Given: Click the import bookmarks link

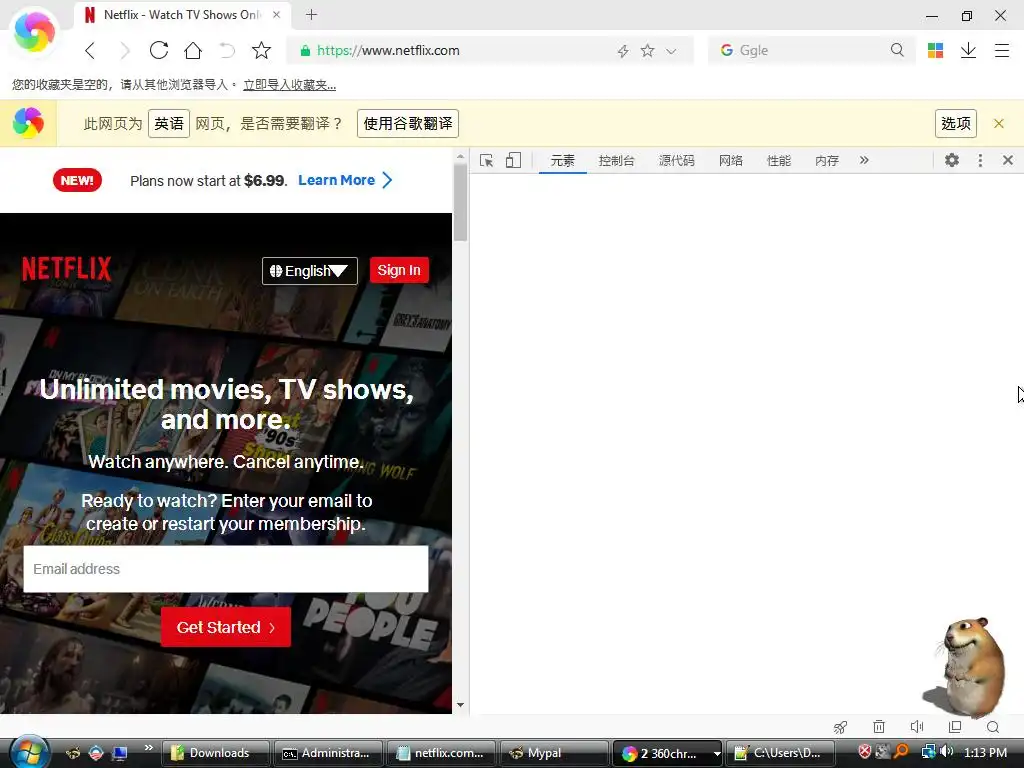Looking at the screenshot, I should 289,85.
